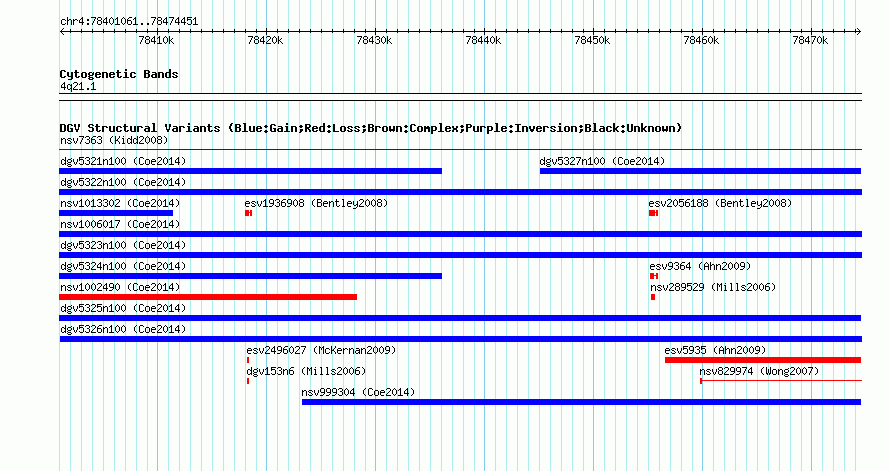Click the nsv829974 (Wong2007) label

coord(759,371)
